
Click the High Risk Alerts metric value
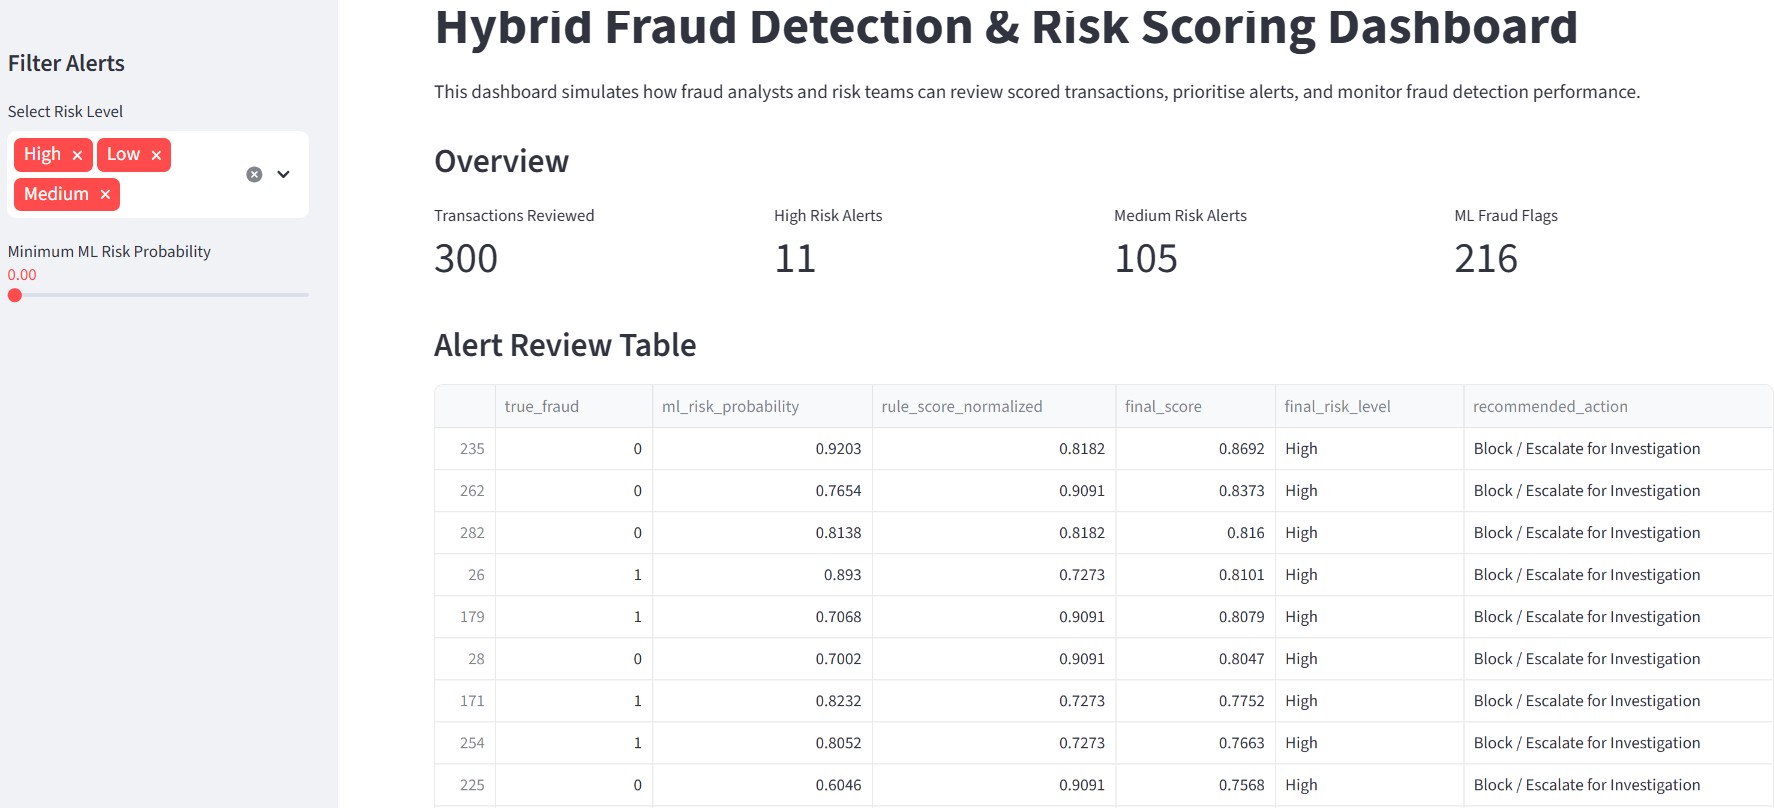[795, 259]
